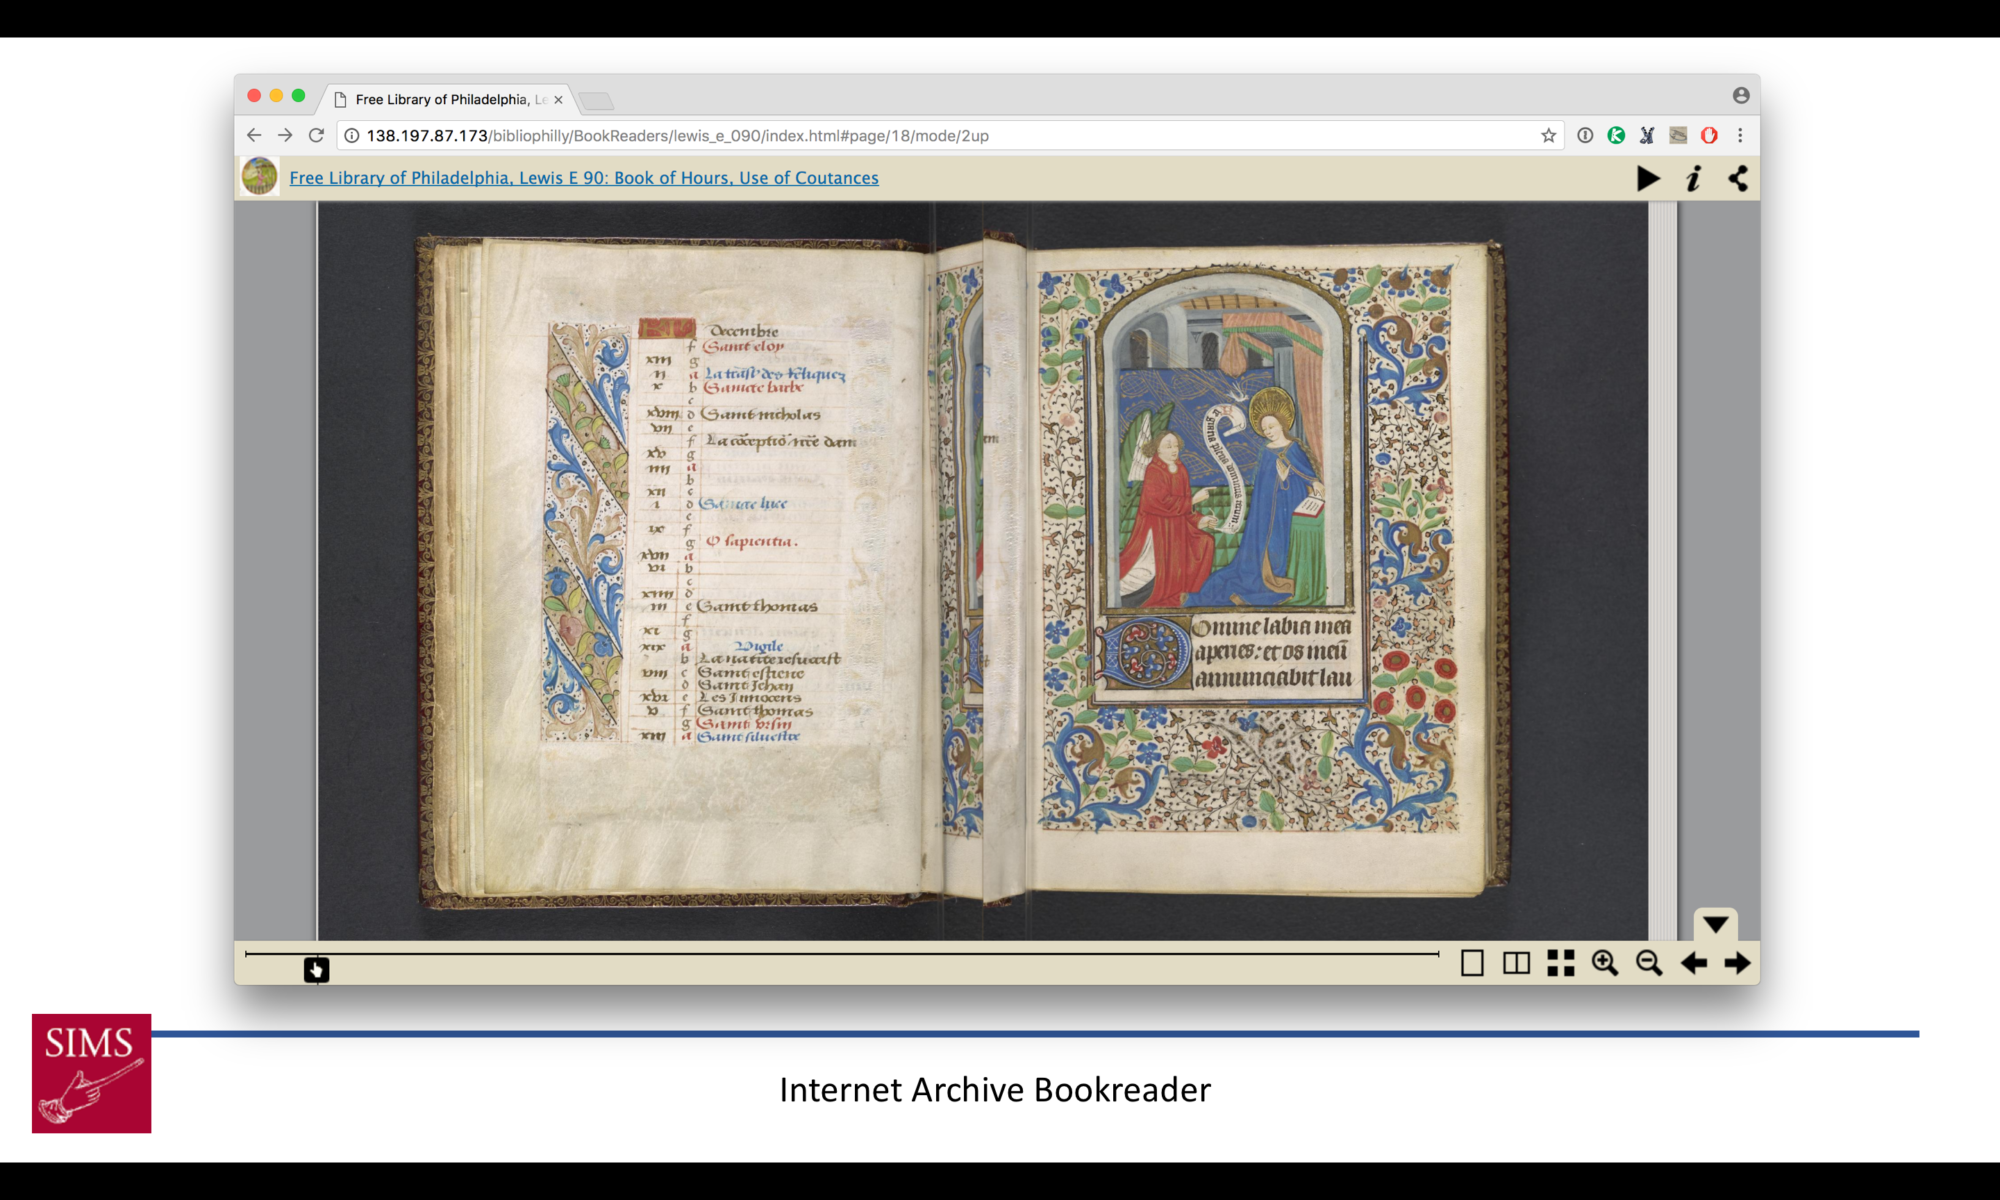
Task: Flip to next page with right arrow
Action: (x=1738, y=963)
